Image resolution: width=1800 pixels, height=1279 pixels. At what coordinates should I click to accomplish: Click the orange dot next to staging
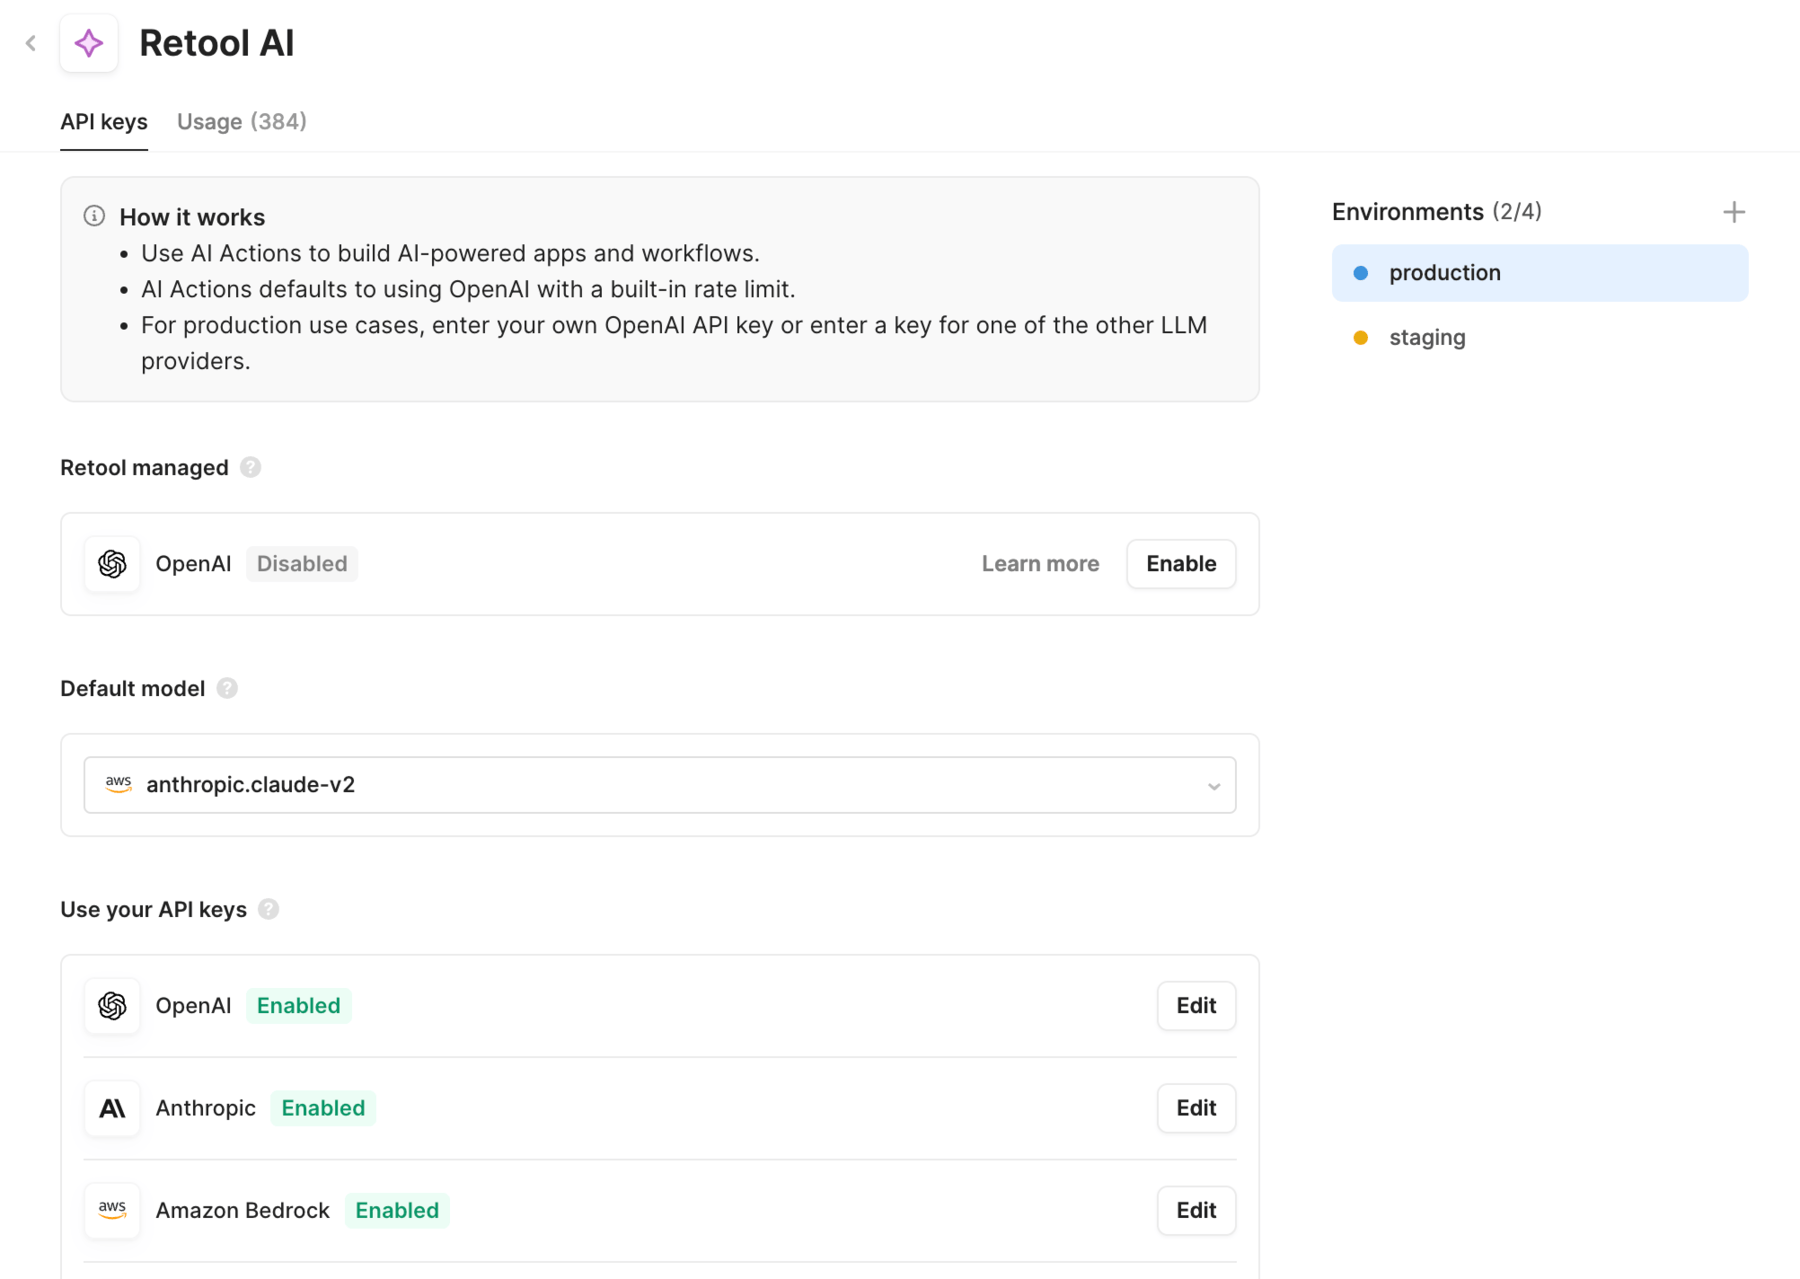(x=1361, y=338)
